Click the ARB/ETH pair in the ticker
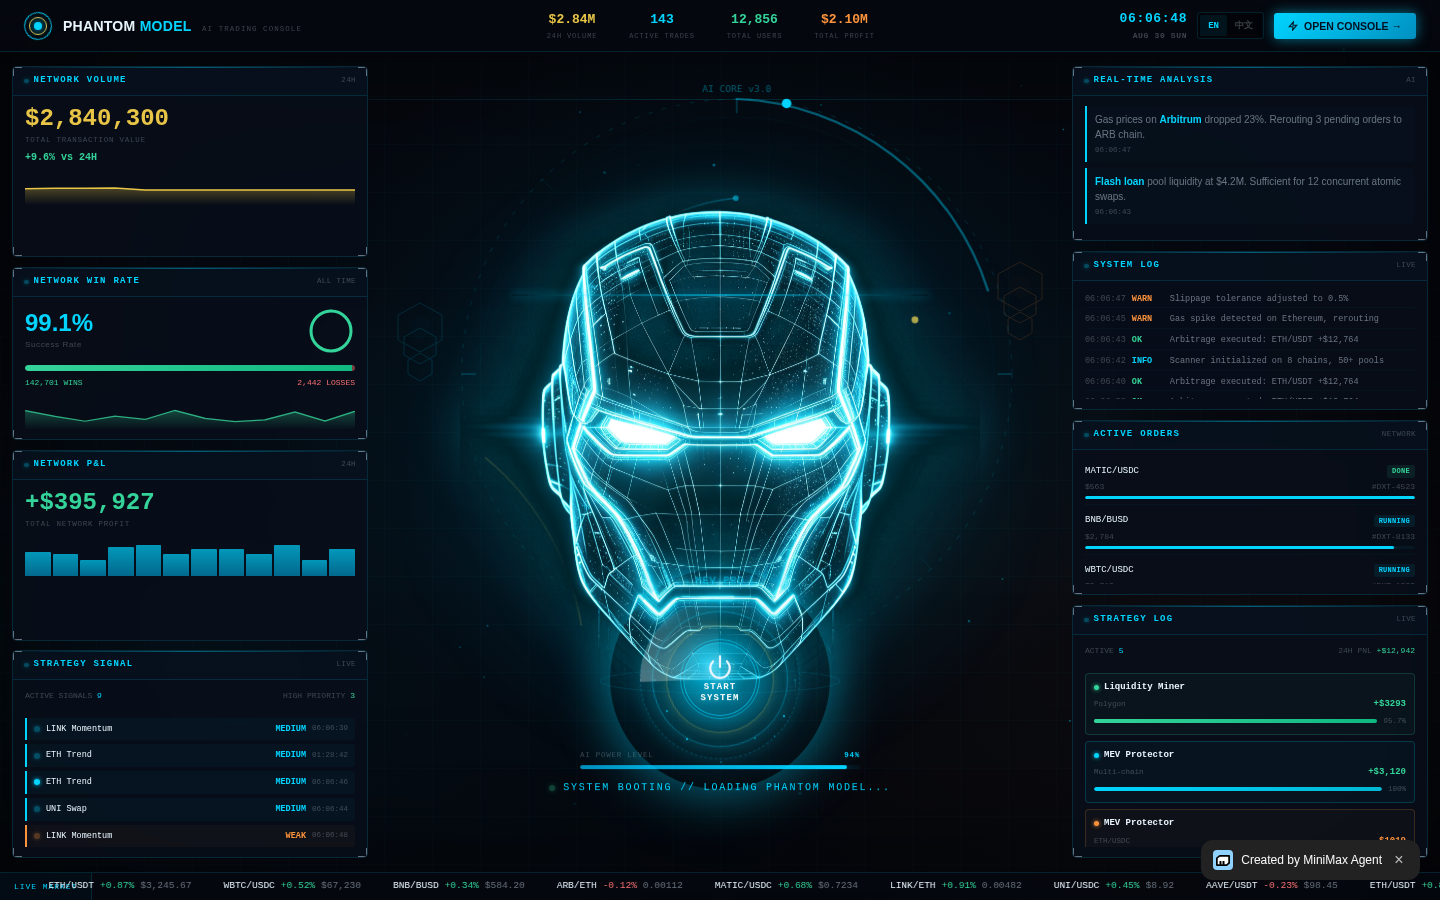 (x=577, y=886)
